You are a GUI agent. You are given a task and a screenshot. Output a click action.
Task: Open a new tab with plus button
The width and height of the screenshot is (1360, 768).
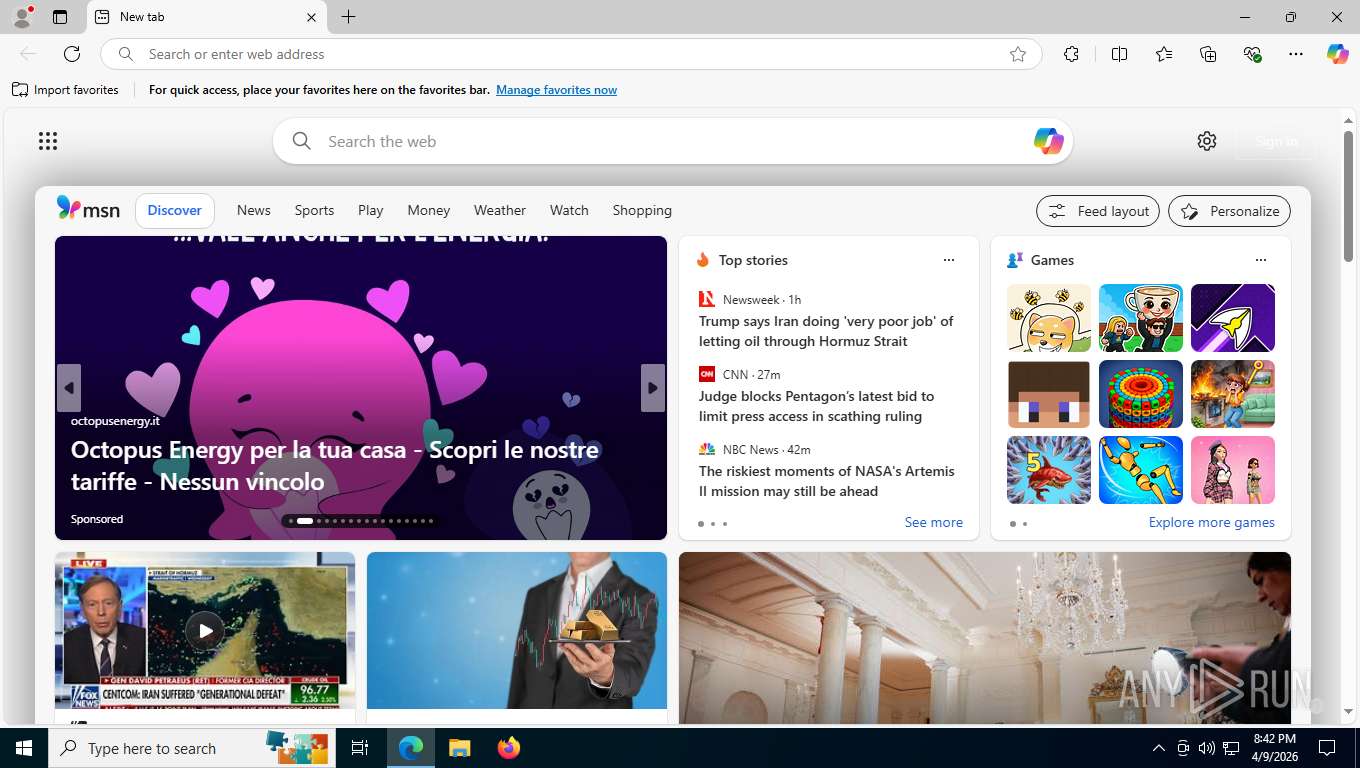(x=348, y=17)
